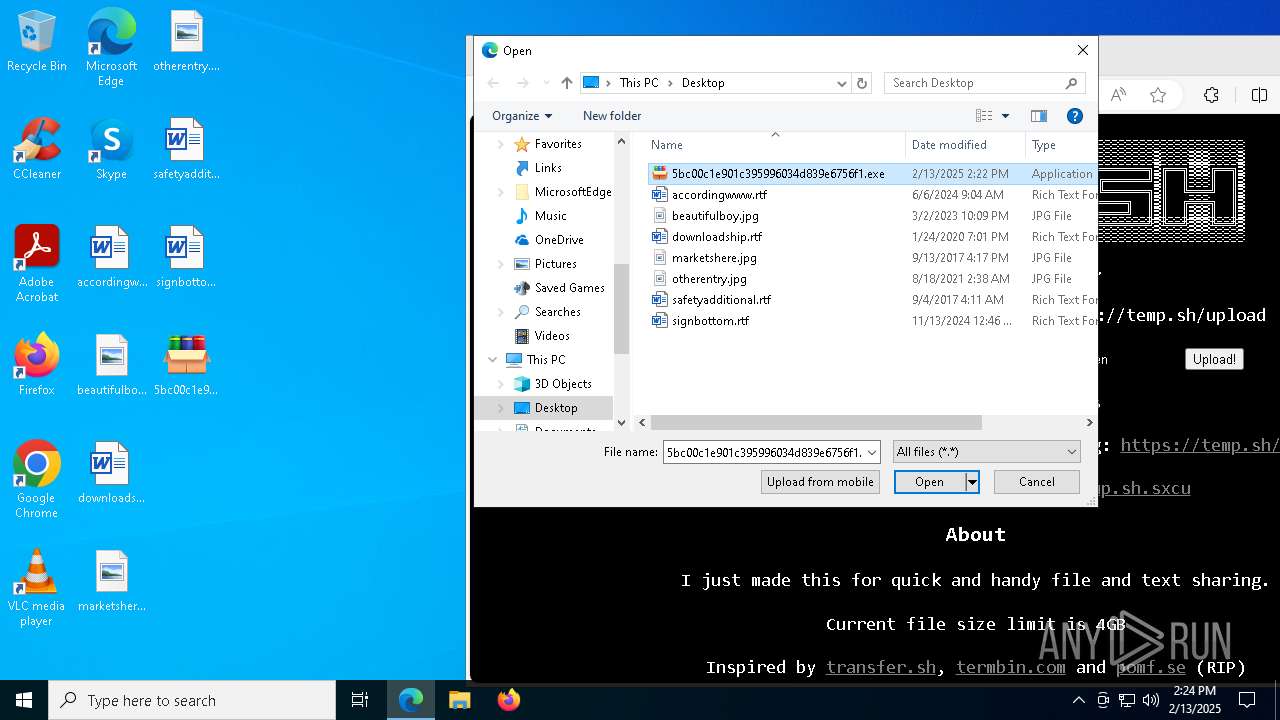Cancel the Open dialog
The width and height of the screenshot is (1280, 720).
tap(1037, 482)
